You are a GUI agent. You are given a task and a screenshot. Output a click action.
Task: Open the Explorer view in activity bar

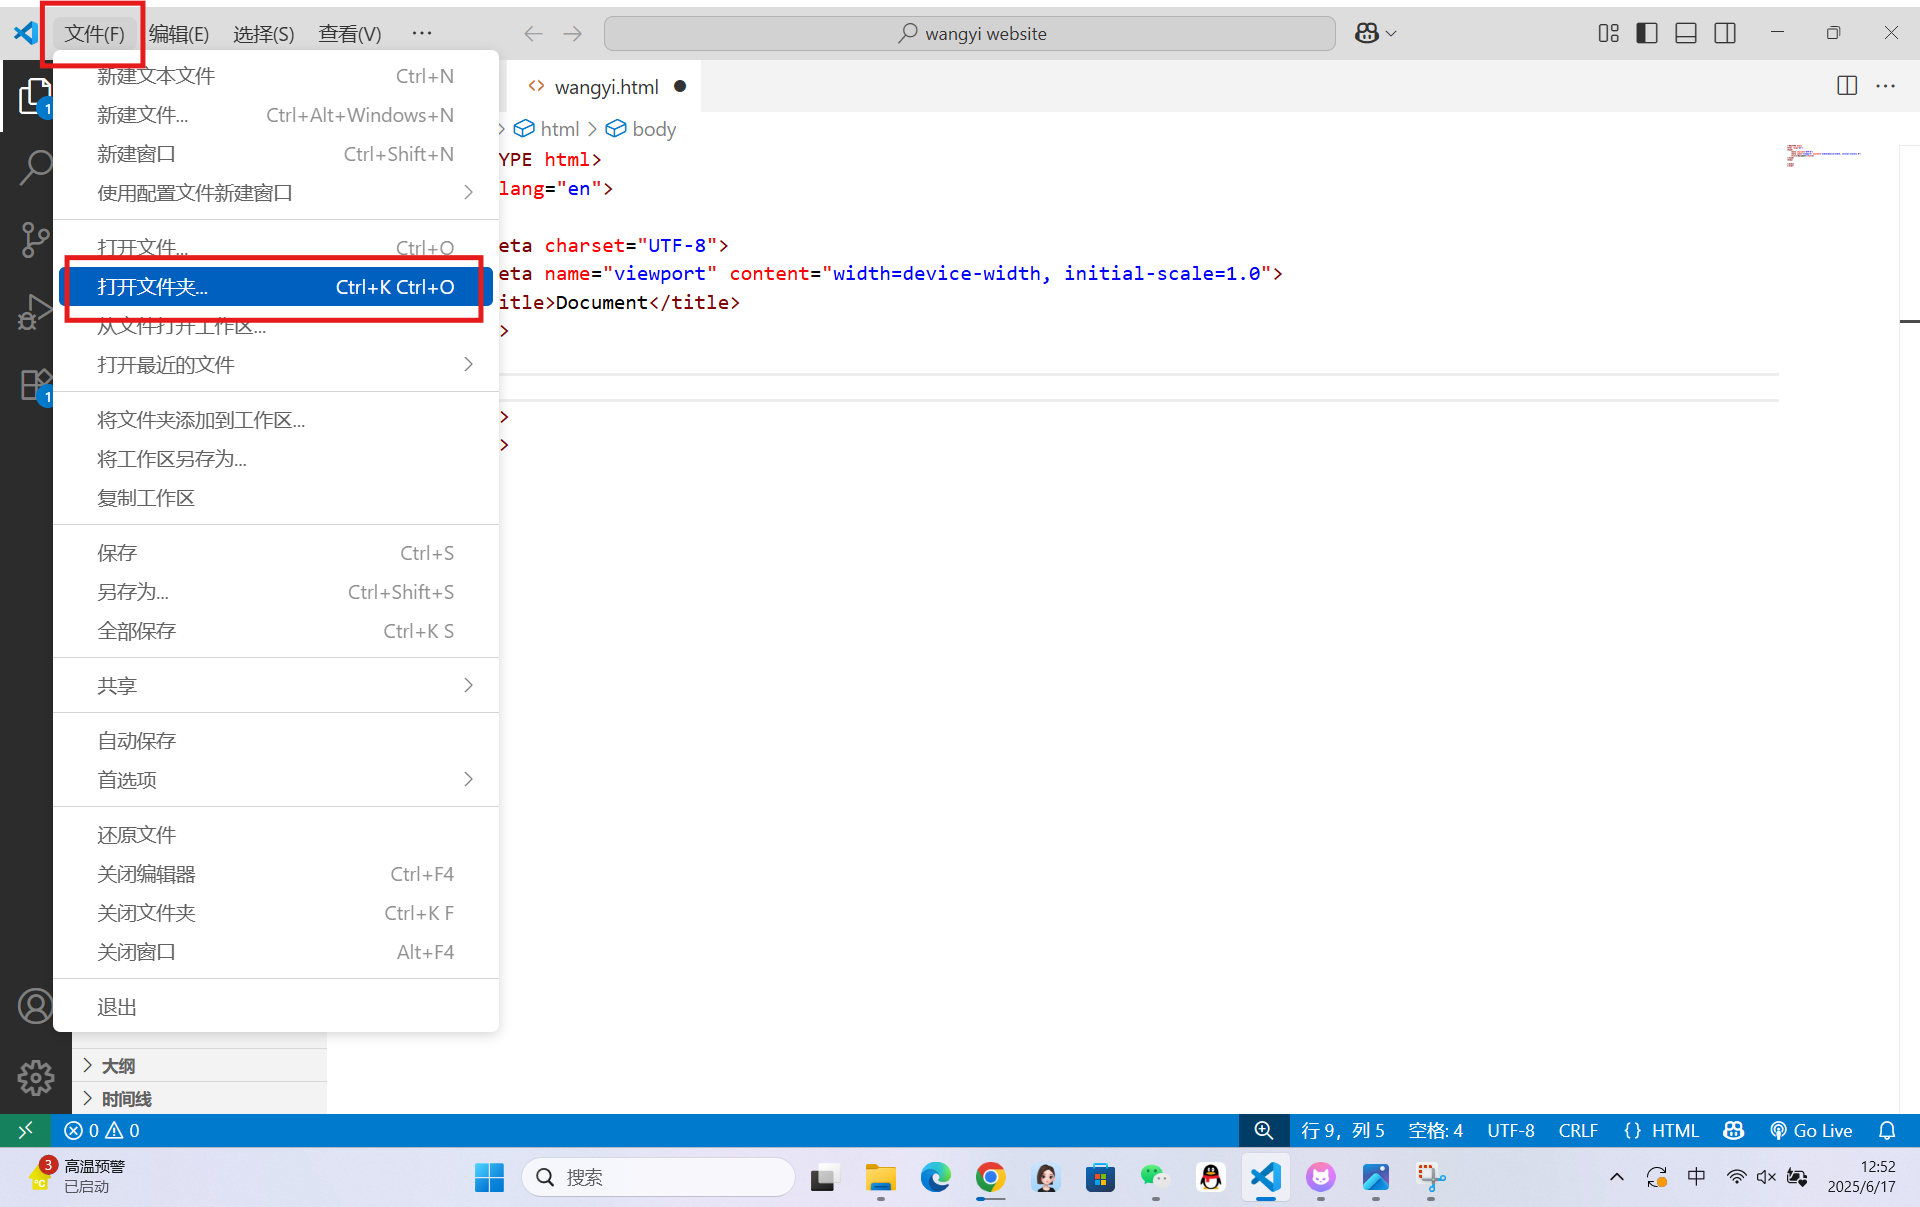[x=34, y=97]
